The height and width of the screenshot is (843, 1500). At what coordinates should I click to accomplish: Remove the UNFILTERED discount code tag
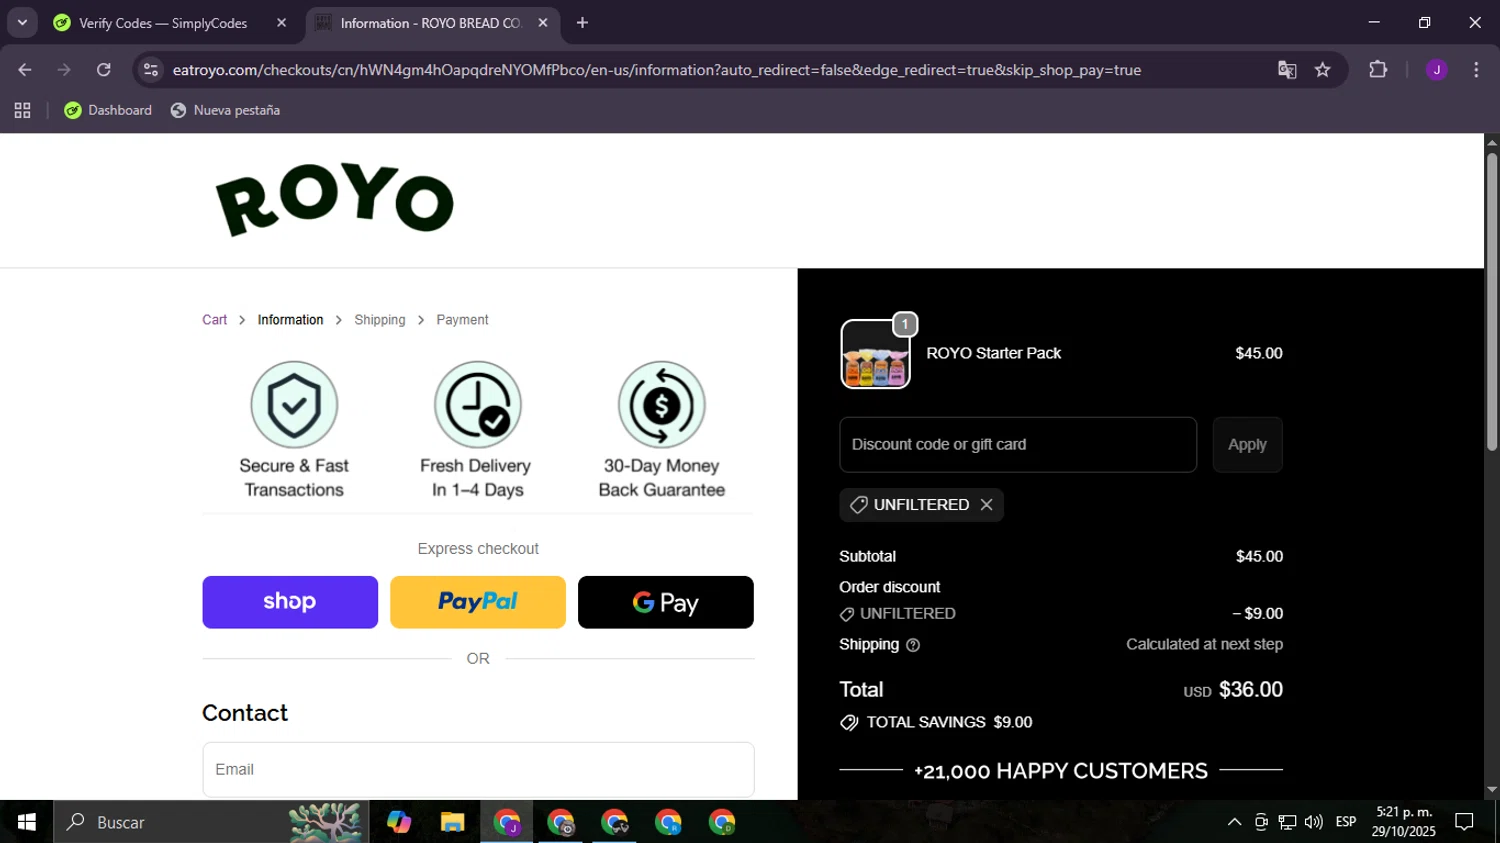point(986,505)
